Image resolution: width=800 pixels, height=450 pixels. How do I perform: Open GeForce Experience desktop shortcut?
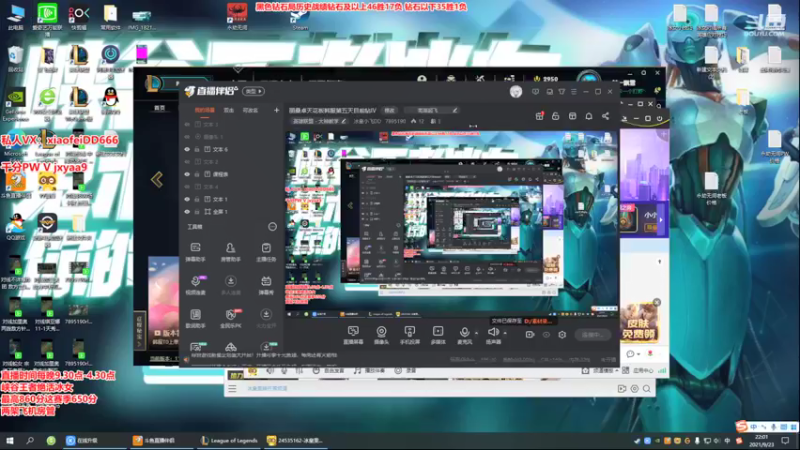(x=15, y=105)
